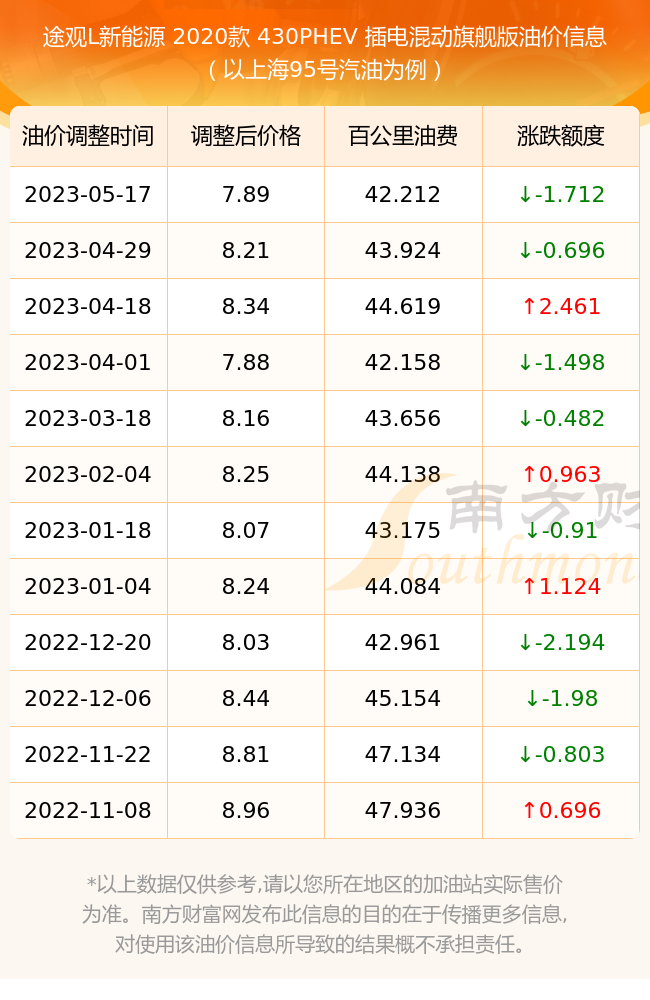Click the 百公里油费 column header

click(x=403, y=136)
